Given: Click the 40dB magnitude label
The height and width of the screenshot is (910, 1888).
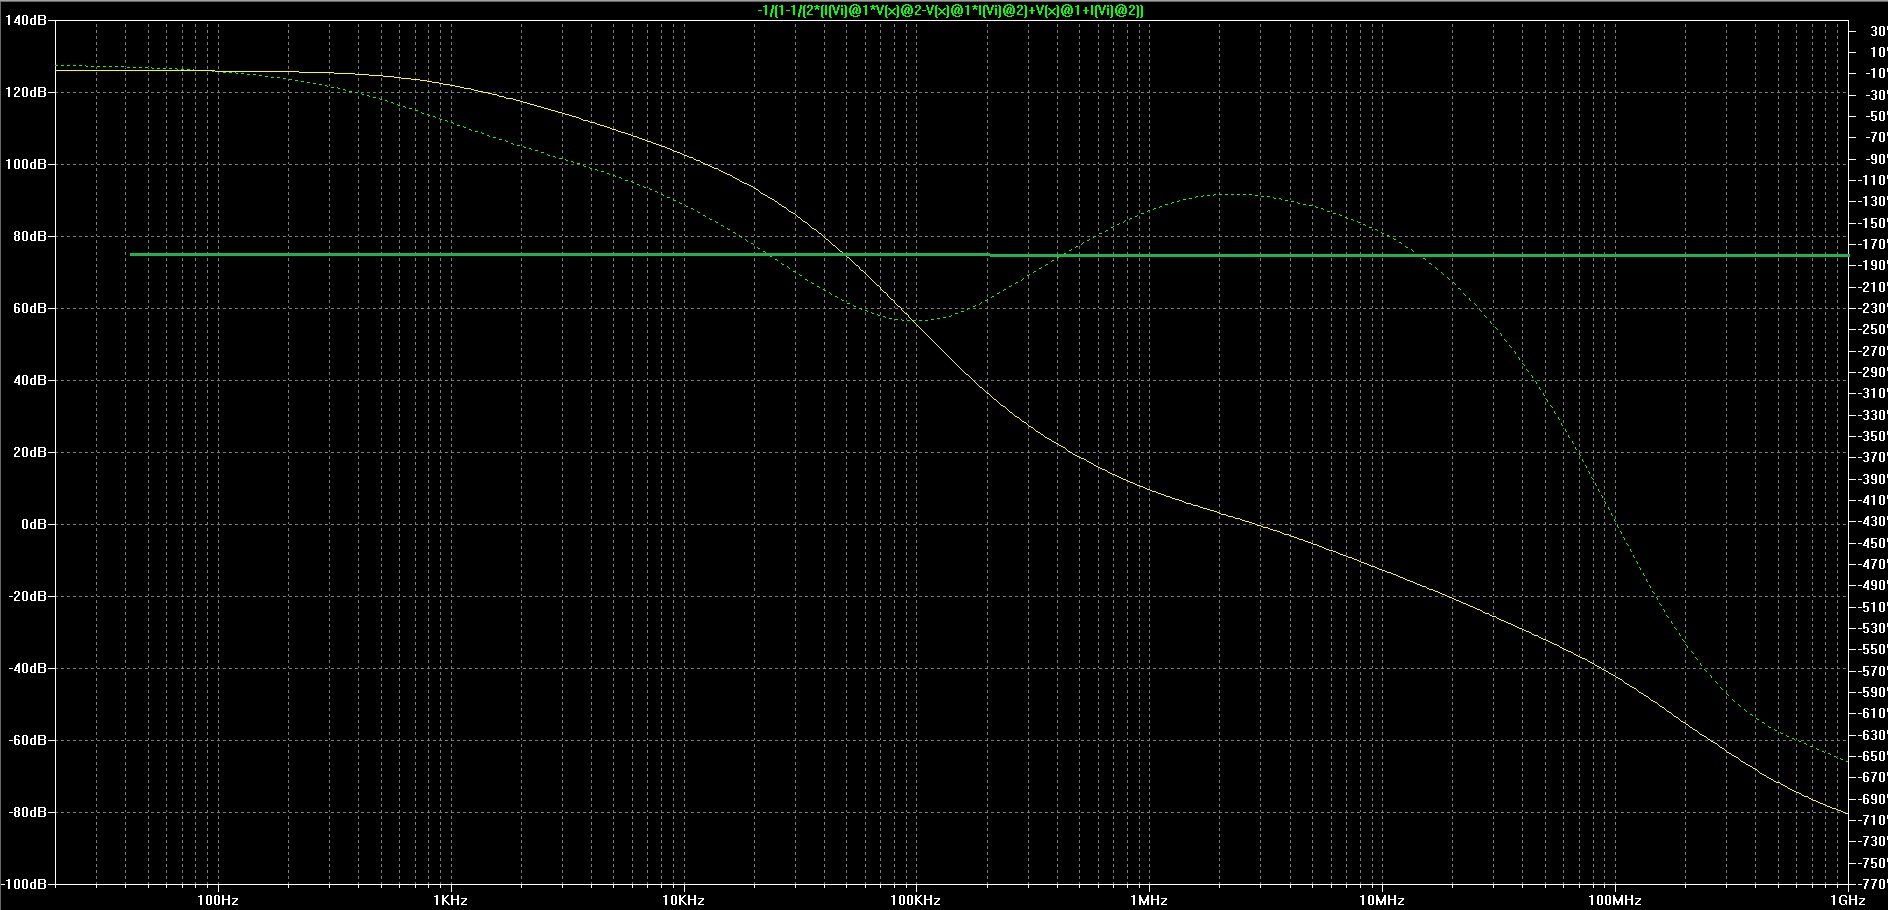Looking at the screenshot, I should point(28,380).
